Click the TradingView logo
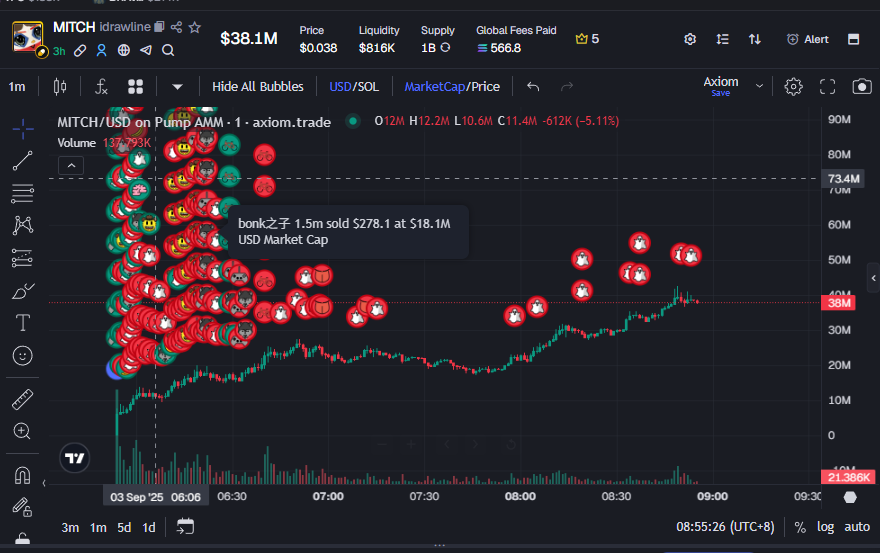 tap(75, 458)
